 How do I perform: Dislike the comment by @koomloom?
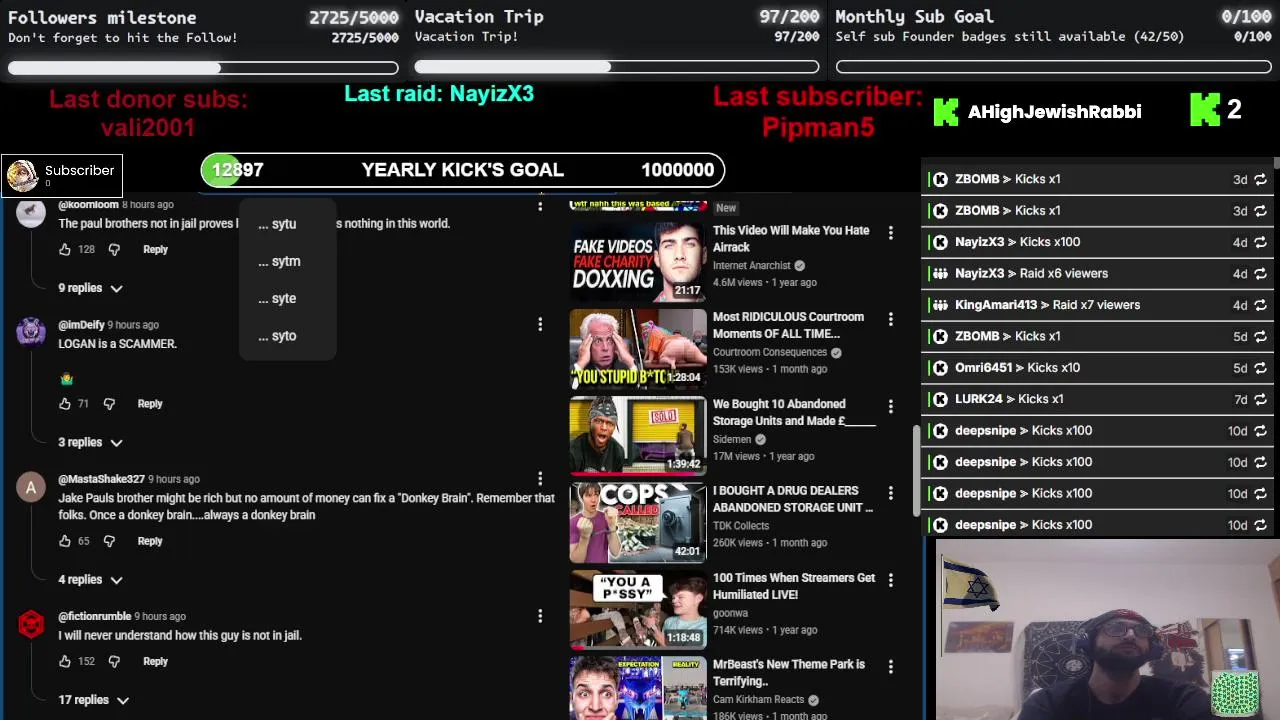click(x=114, y=249)
